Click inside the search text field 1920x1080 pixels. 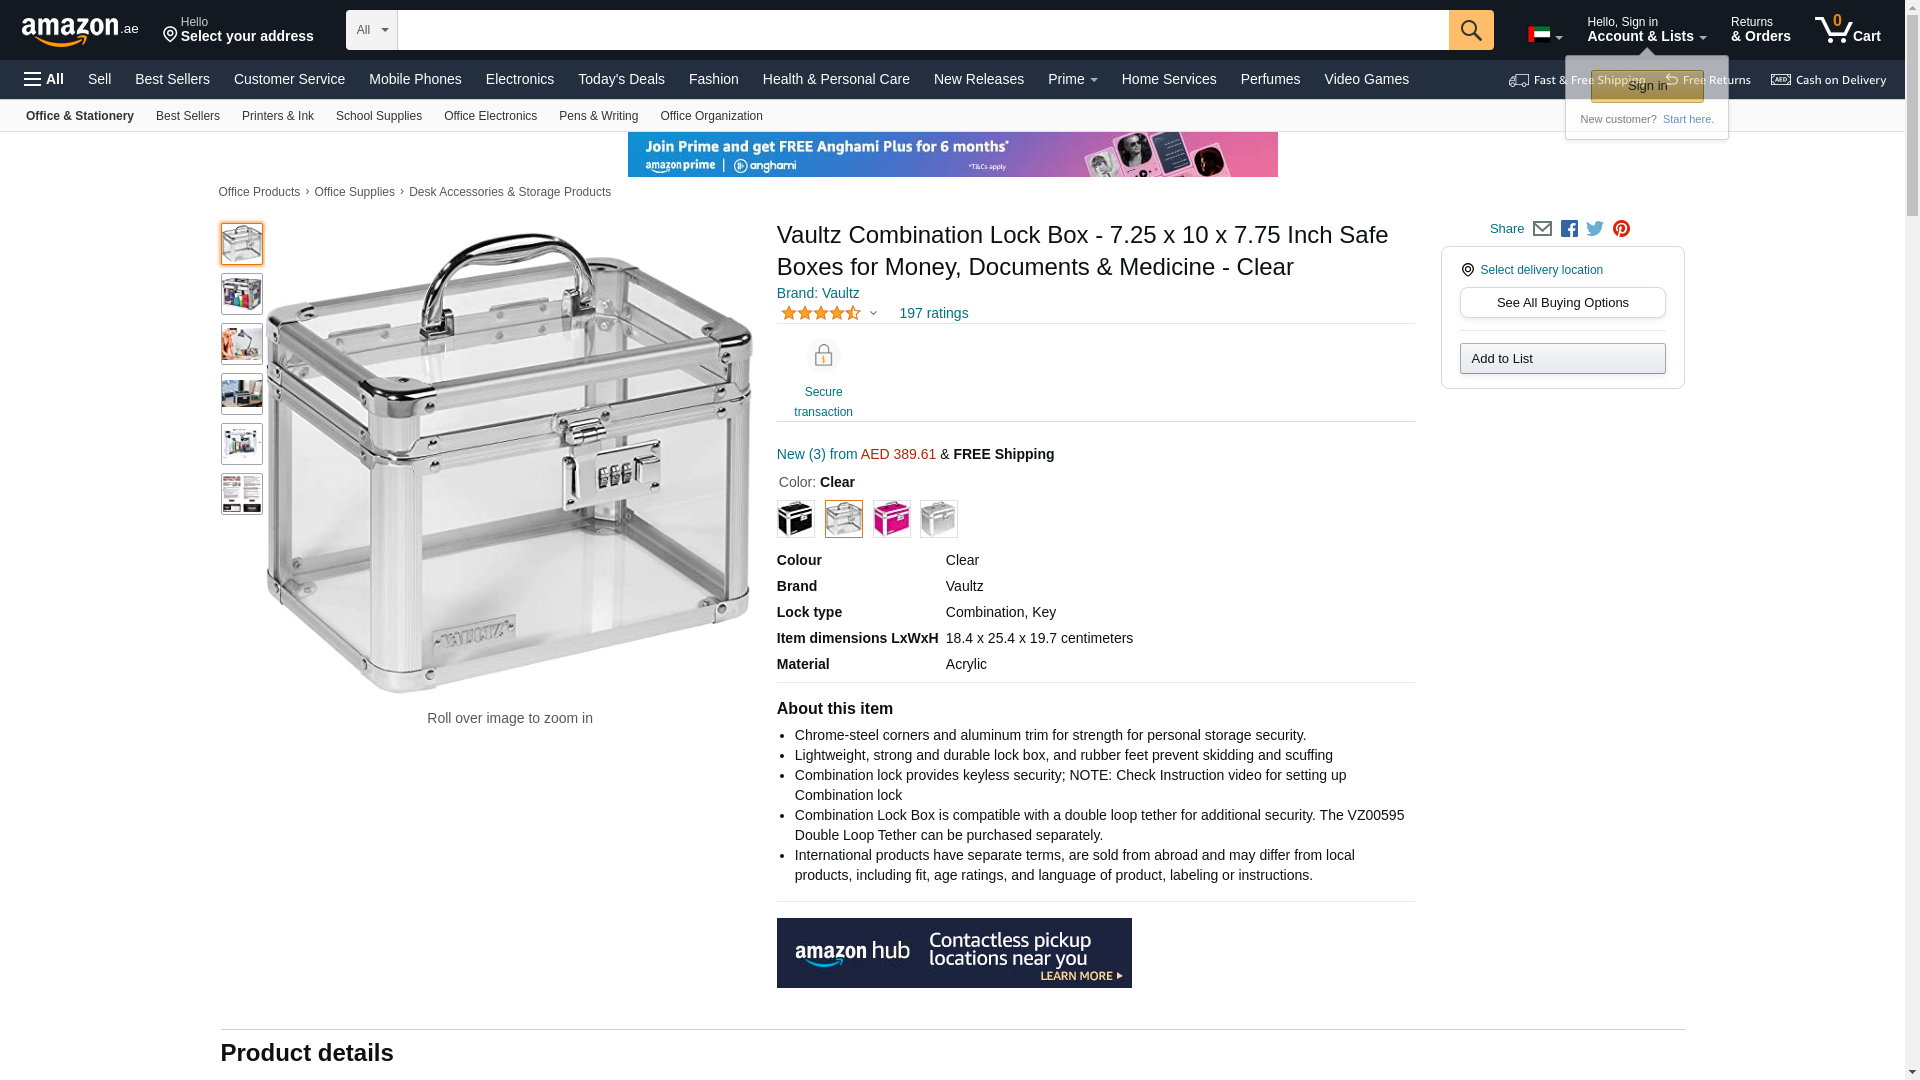923,30
